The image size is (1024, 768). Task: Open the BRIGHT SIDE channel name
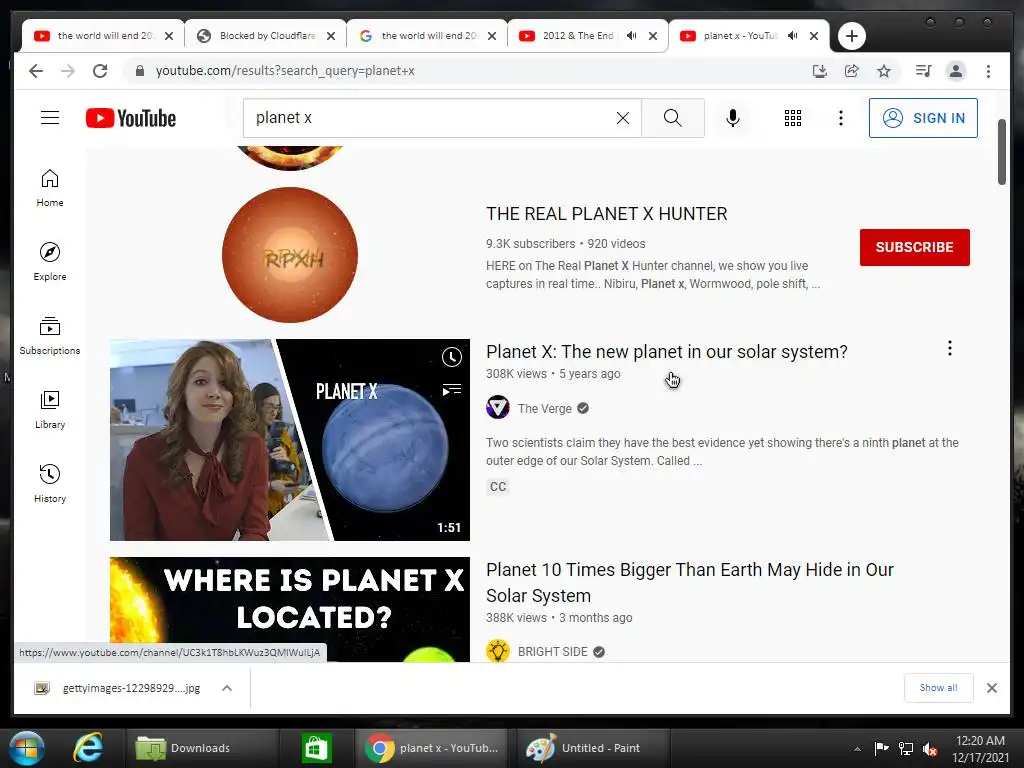tap(552, 651)
